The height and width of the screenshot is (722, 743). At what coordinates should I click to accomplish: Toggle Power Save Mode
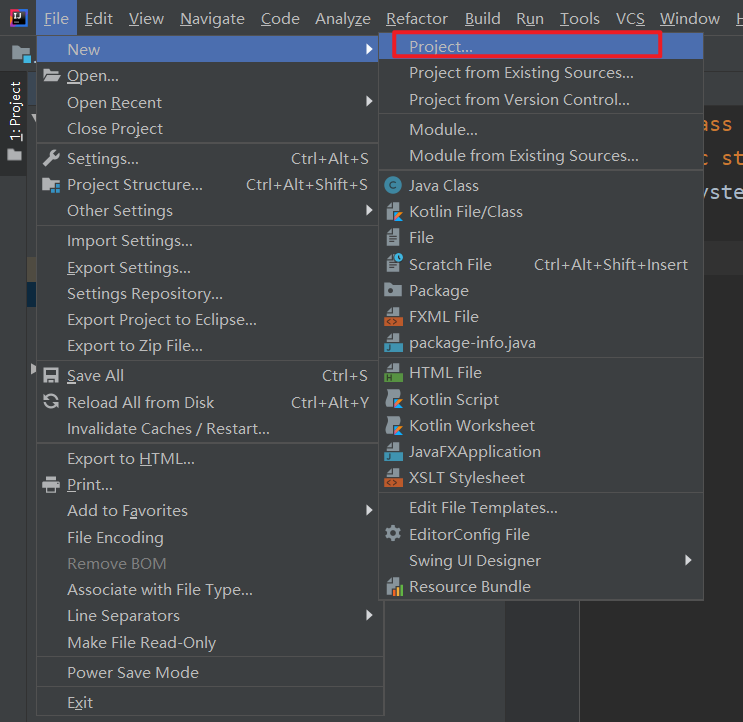tap(208, 672)
